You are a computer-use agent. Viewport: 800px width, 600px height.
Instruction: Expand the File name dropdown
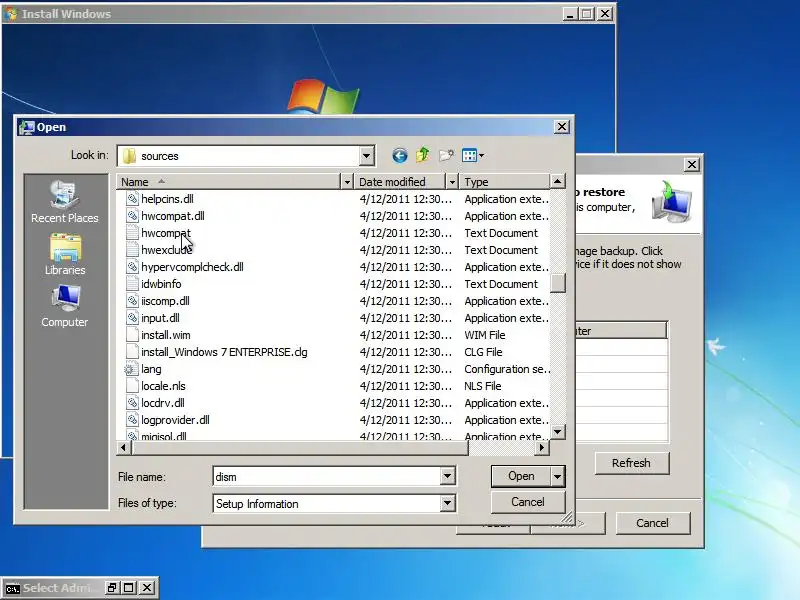tap(447, 477)
